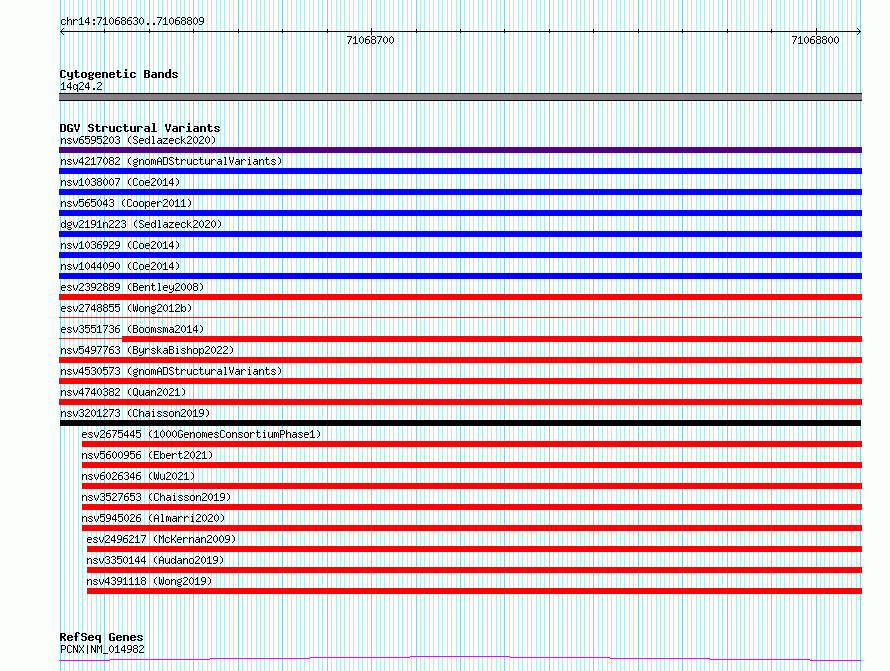Select nsv3350144 (Audano2019) label

tap(155, 560)
